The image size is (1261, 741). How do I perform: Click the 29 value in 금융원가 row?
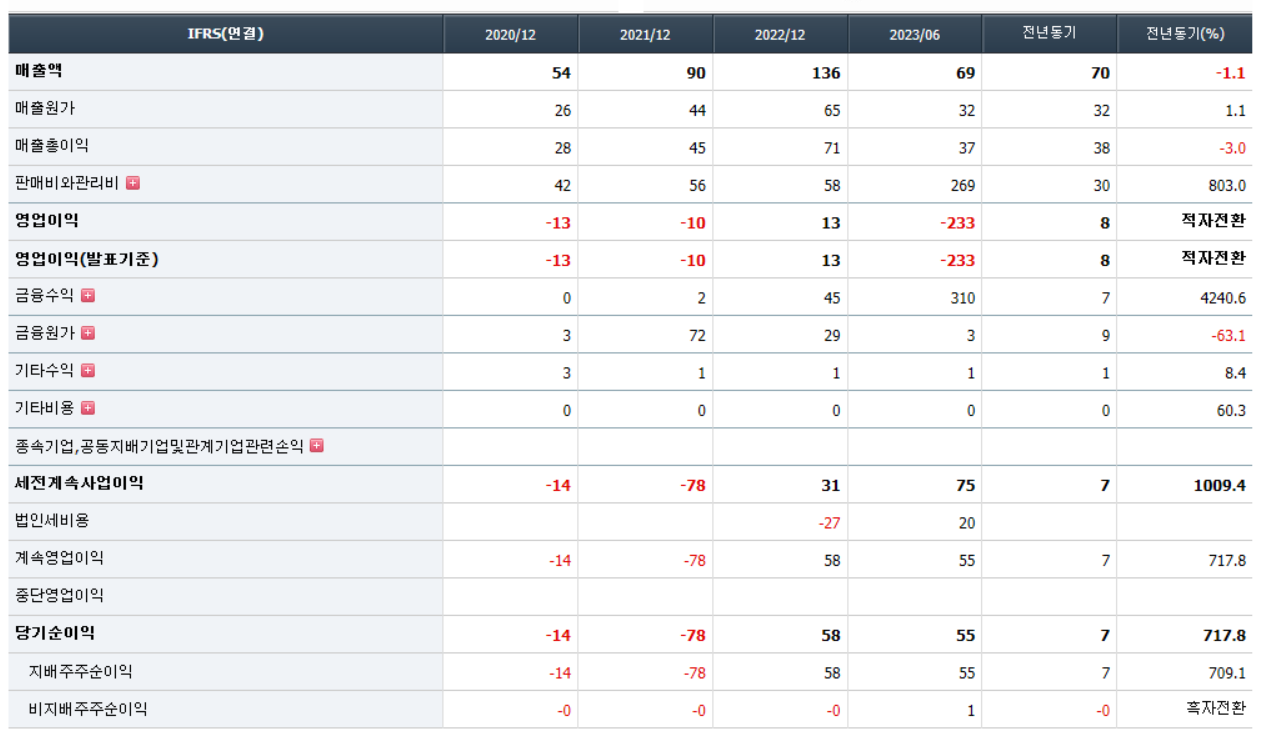(x=832, y=336)
